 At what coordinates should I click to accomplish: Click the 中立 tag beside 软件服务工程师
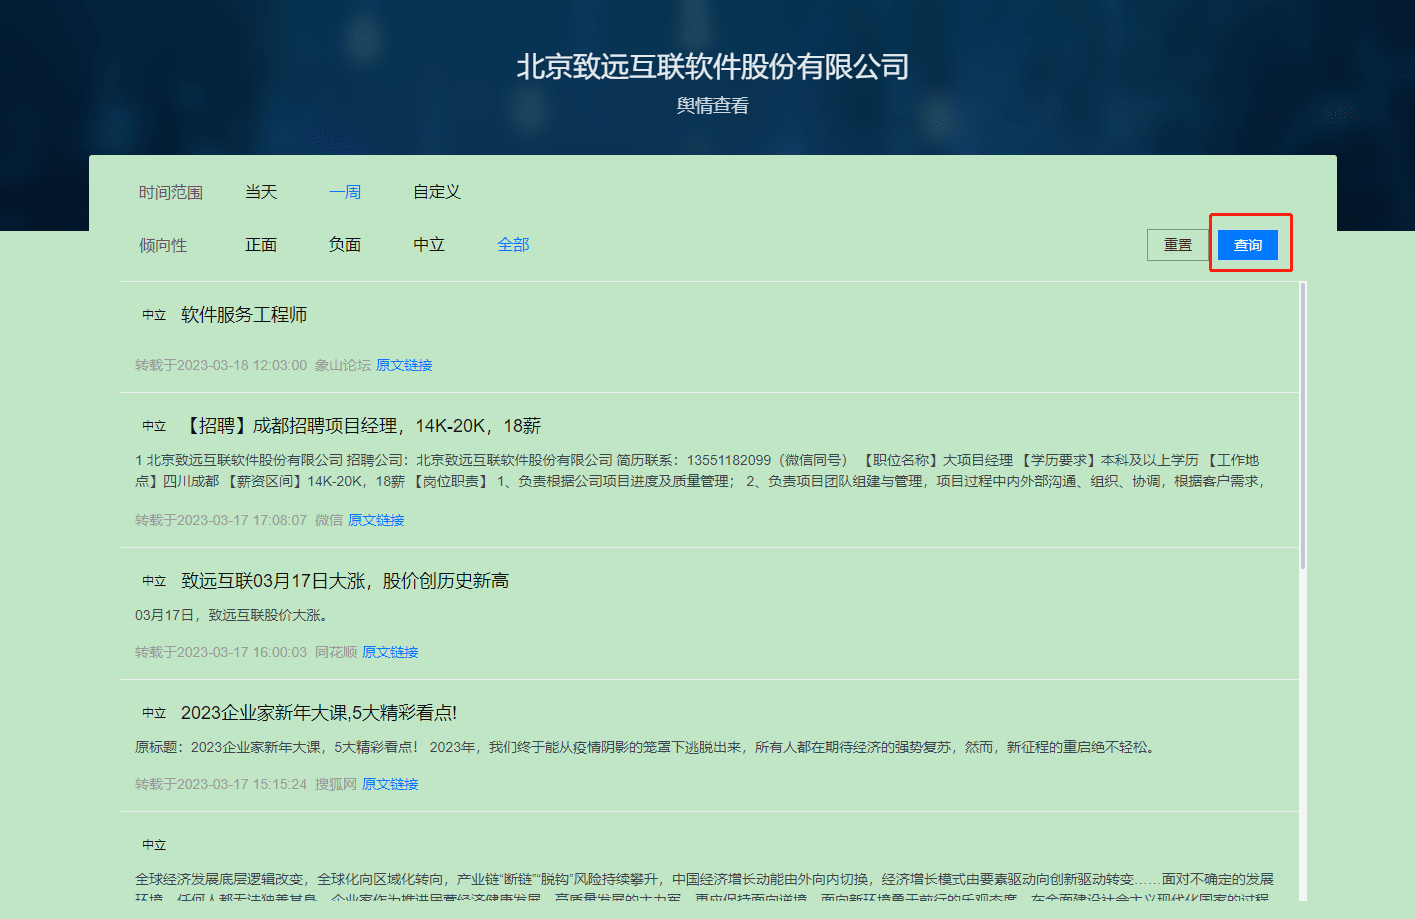click(x=154, y=315)
